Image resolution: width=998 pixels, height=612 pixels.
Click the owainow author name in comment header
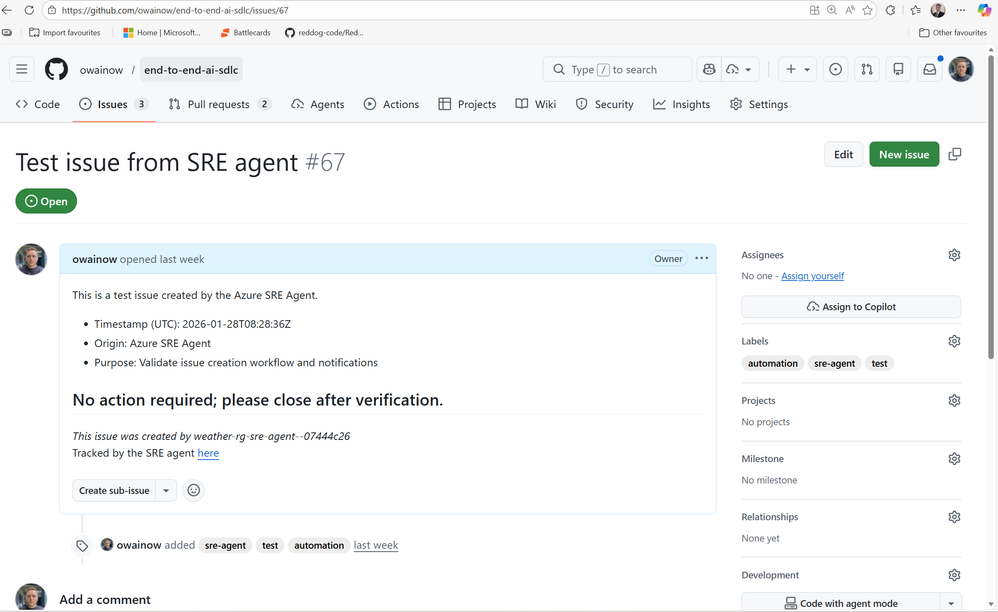[94, 259]
